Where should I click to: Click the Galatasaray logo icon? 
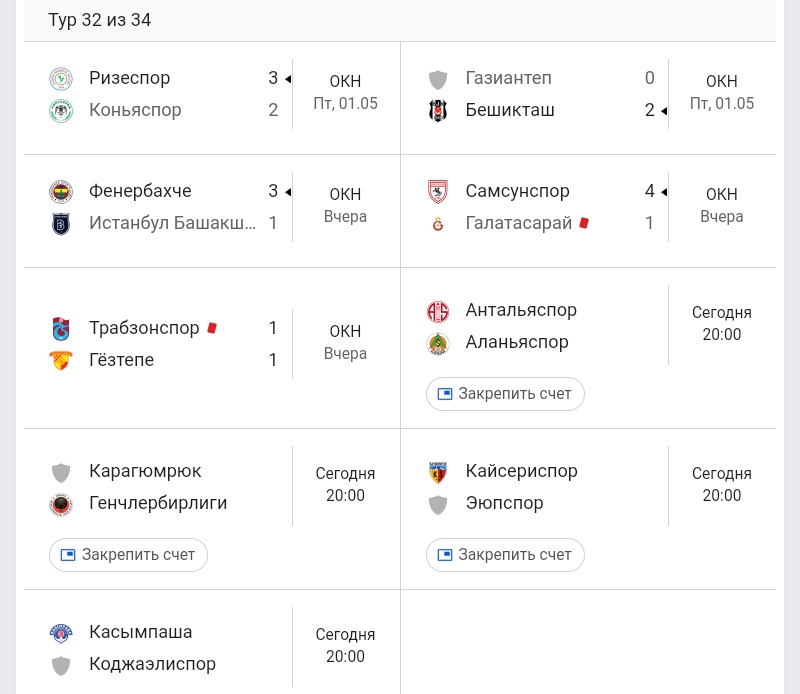tap(438, 224)
